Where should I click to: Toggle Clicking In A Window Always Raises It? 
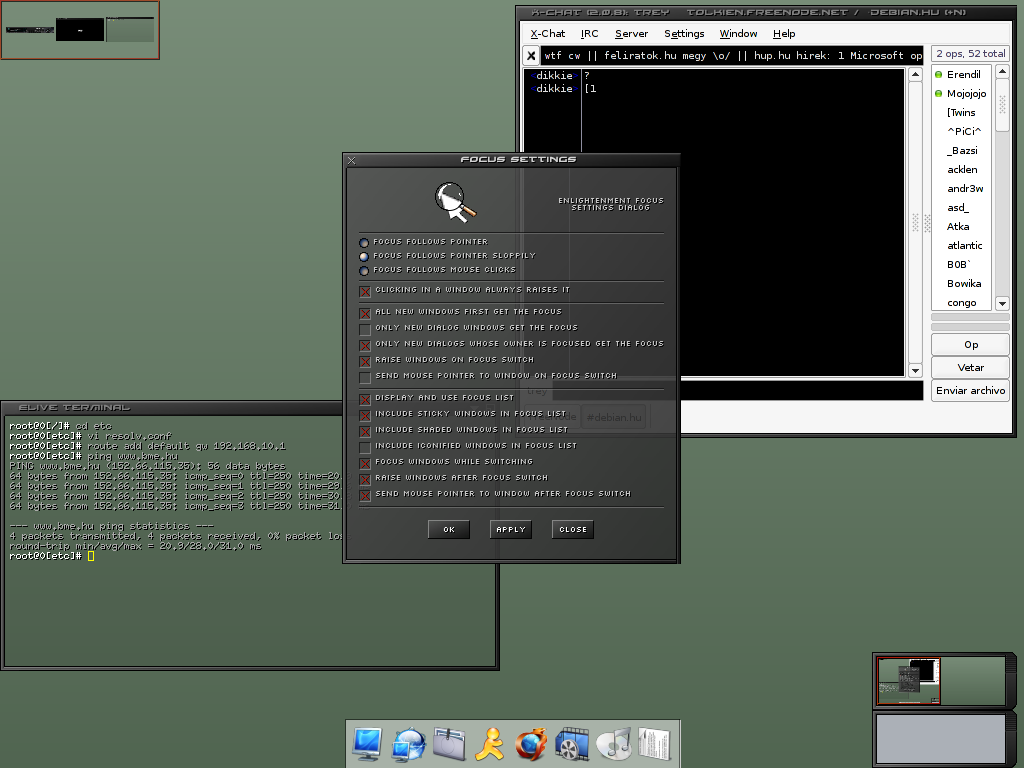(x=365, y=291)
